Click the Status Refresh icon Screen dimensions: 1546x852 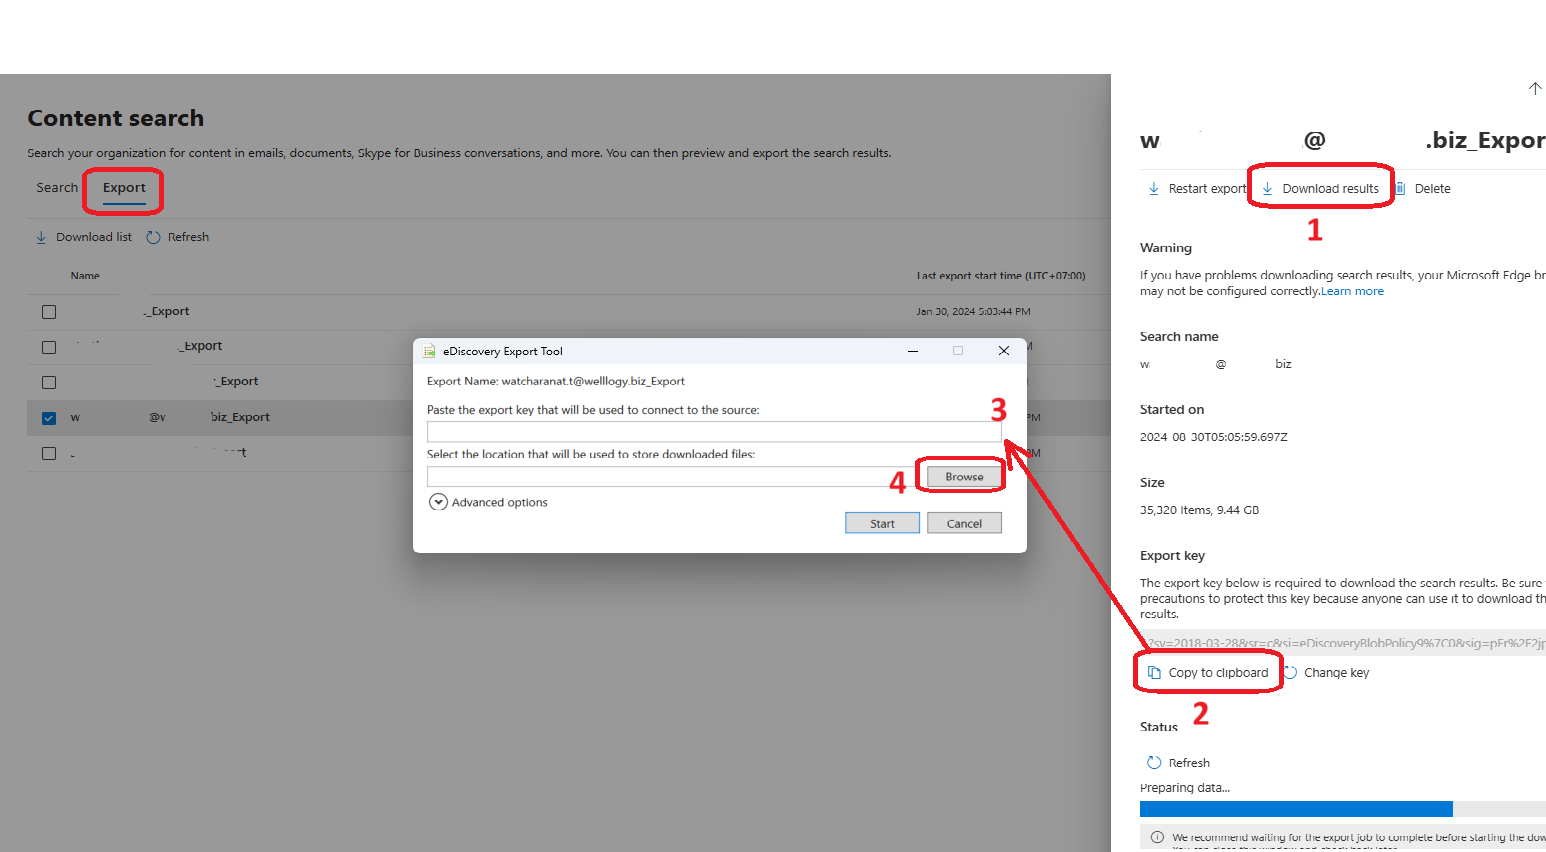(x=1154, y=763)
